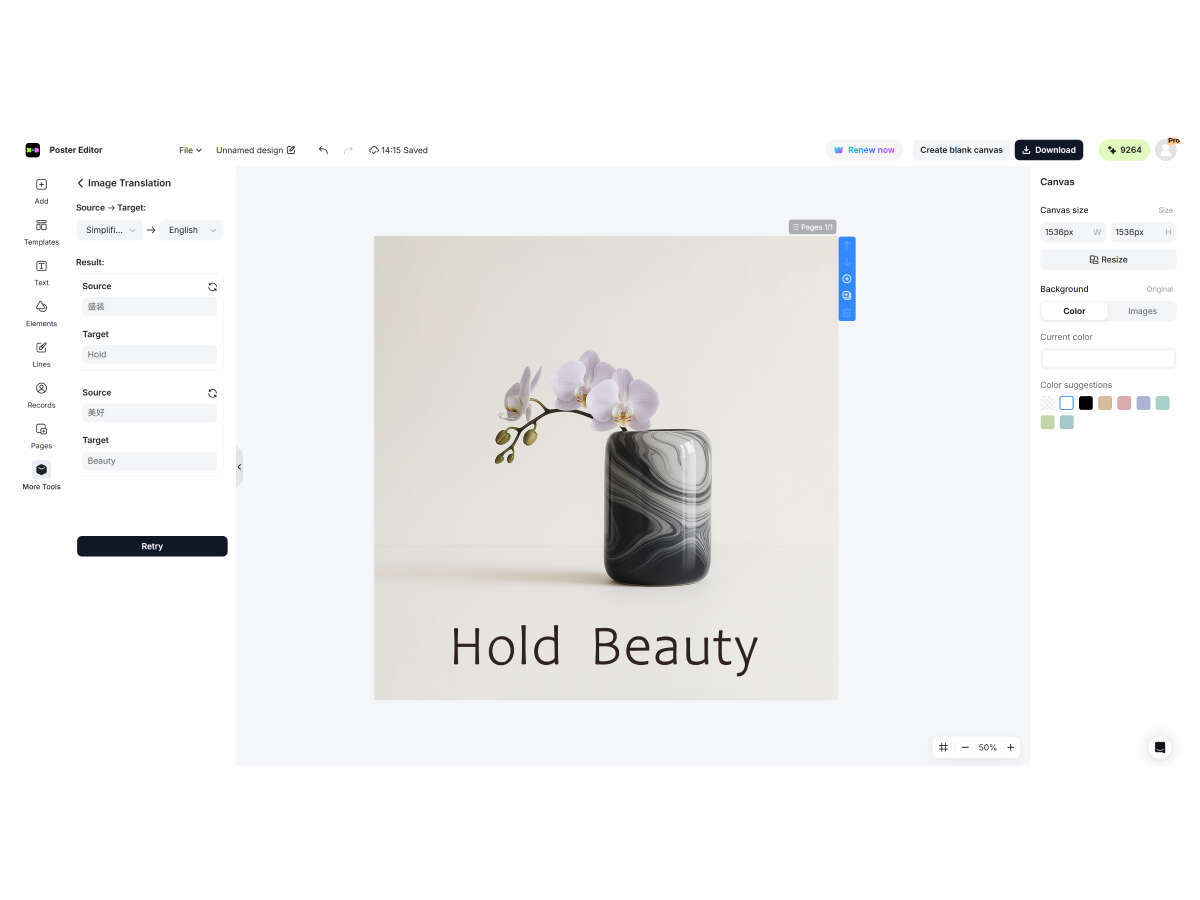
Task: Open the File menu
Action: click(x=190, y=150)
